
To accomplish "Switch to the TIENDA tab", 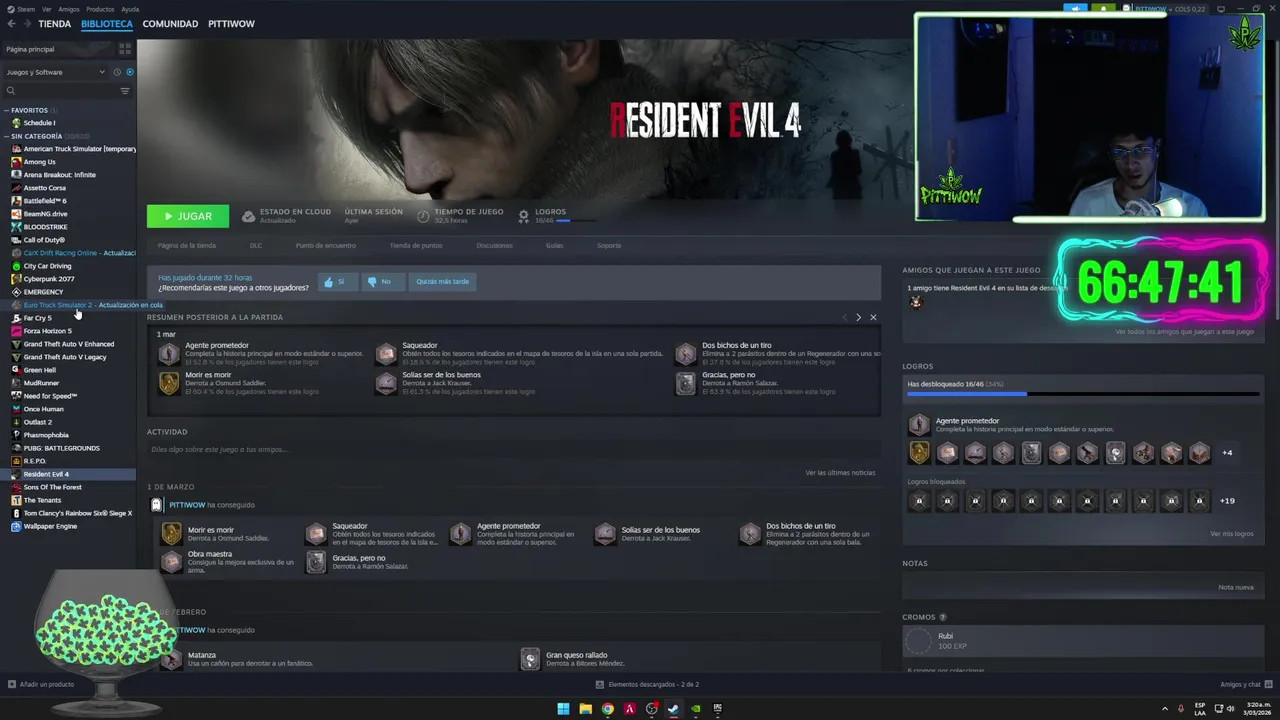I will 54,24.
